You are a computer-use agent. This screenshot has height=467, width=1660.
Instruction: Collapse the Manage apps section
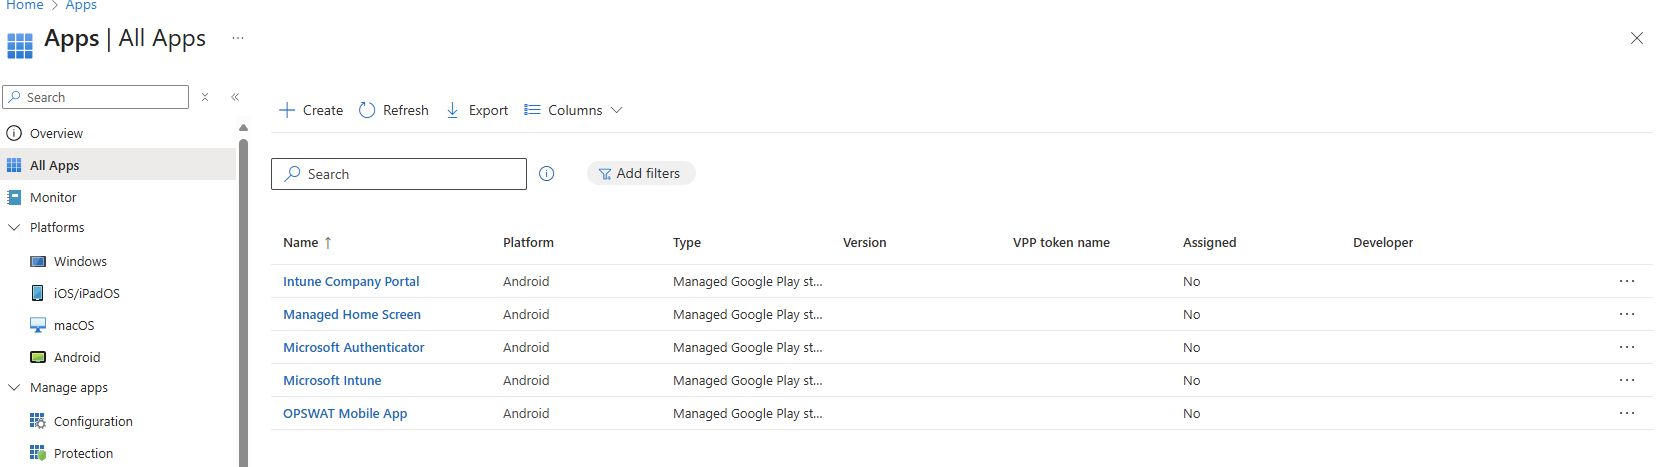pos(14,388)
